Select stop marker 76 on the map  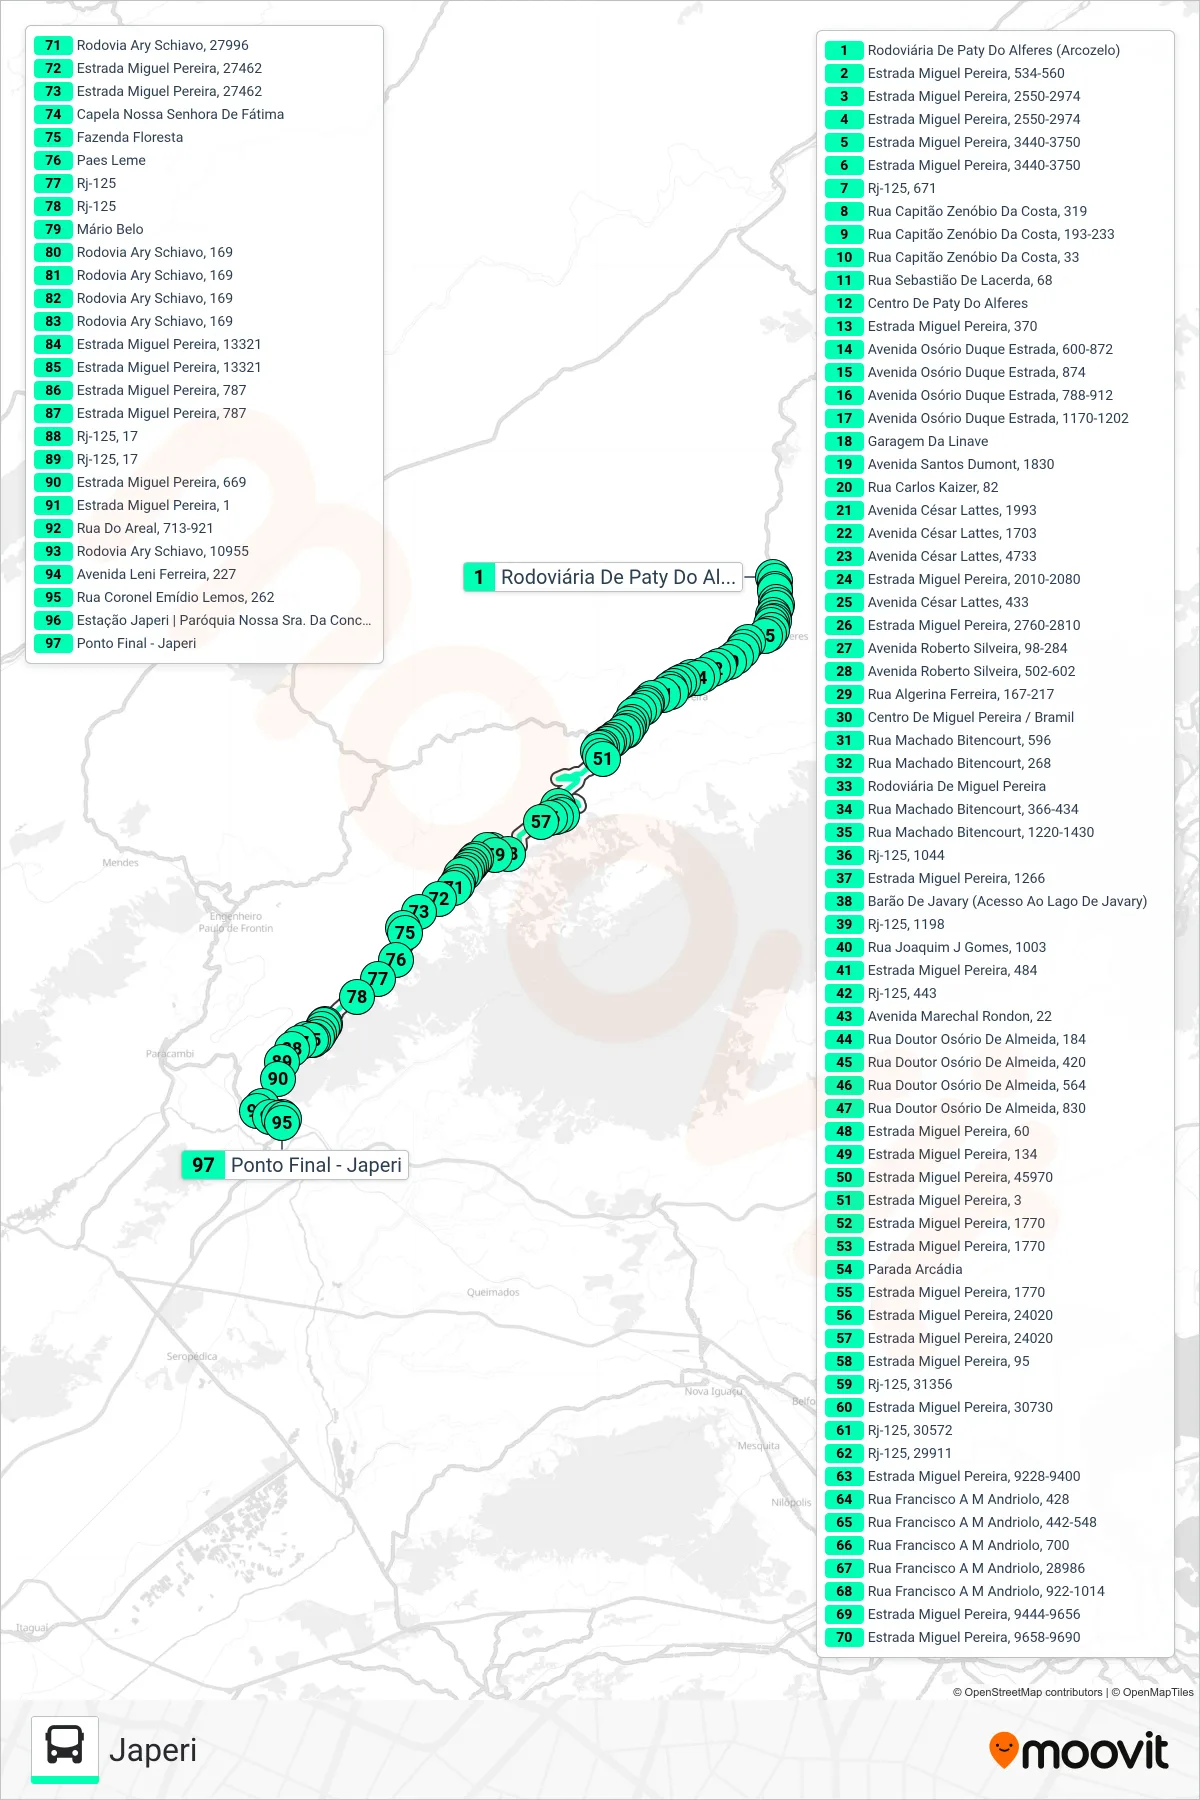pos(396,960)
